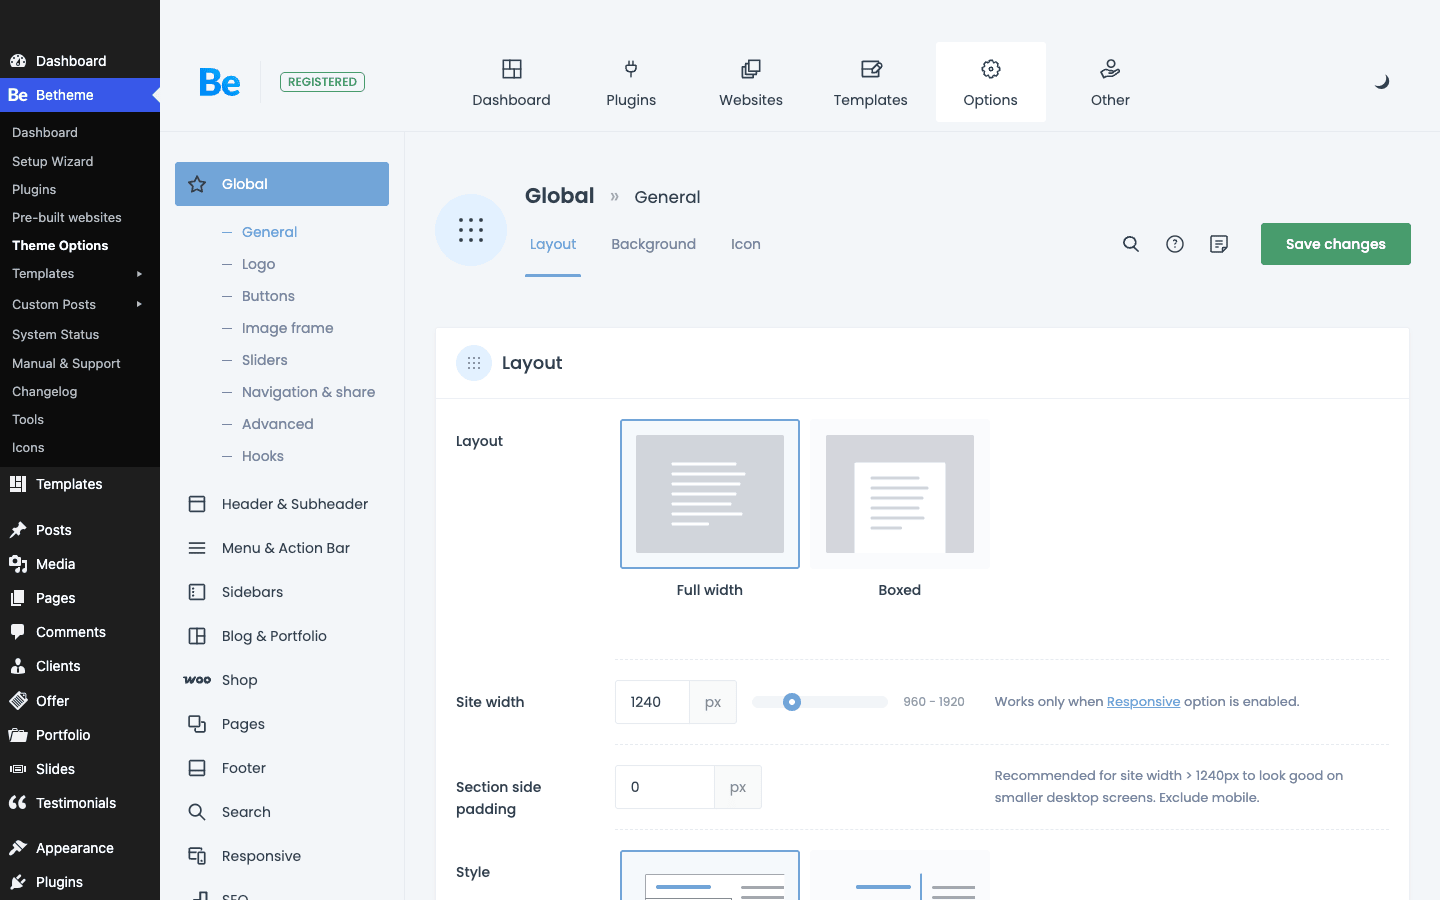Open Plugins in Betheme top navigation

pos(631,82)
